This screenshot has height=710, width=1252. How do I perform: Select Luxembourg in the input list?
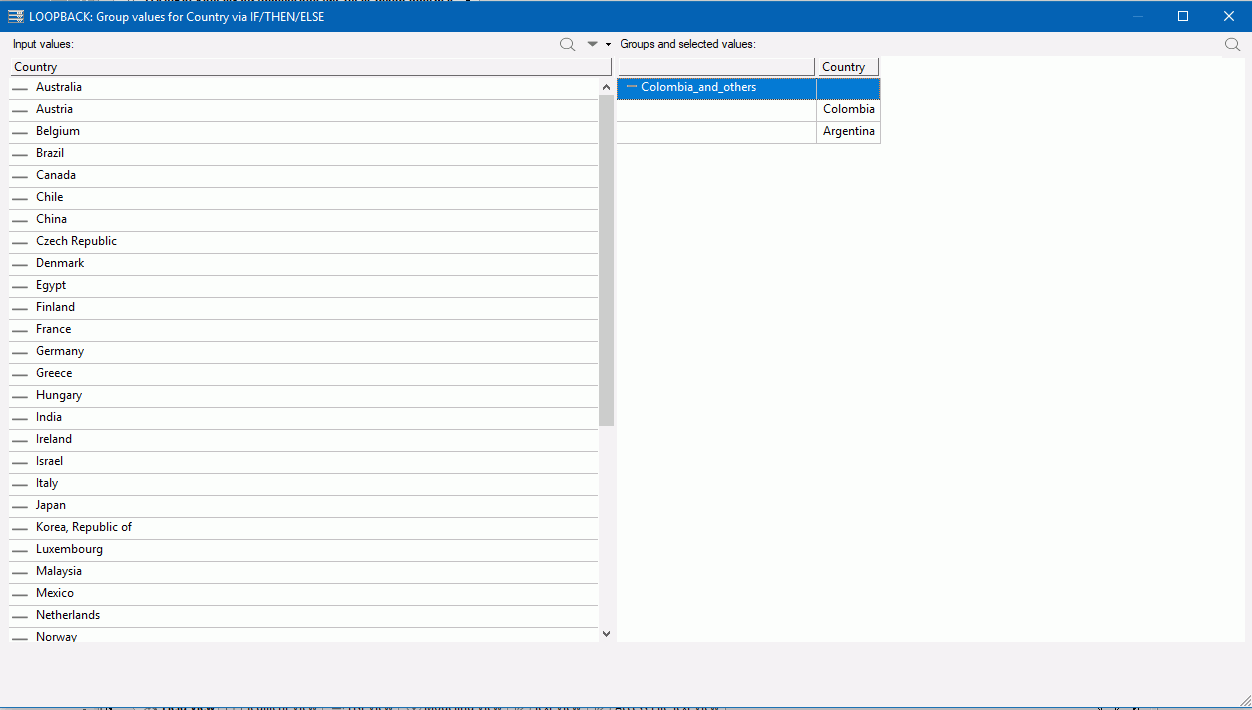click(x=304, y=550)
